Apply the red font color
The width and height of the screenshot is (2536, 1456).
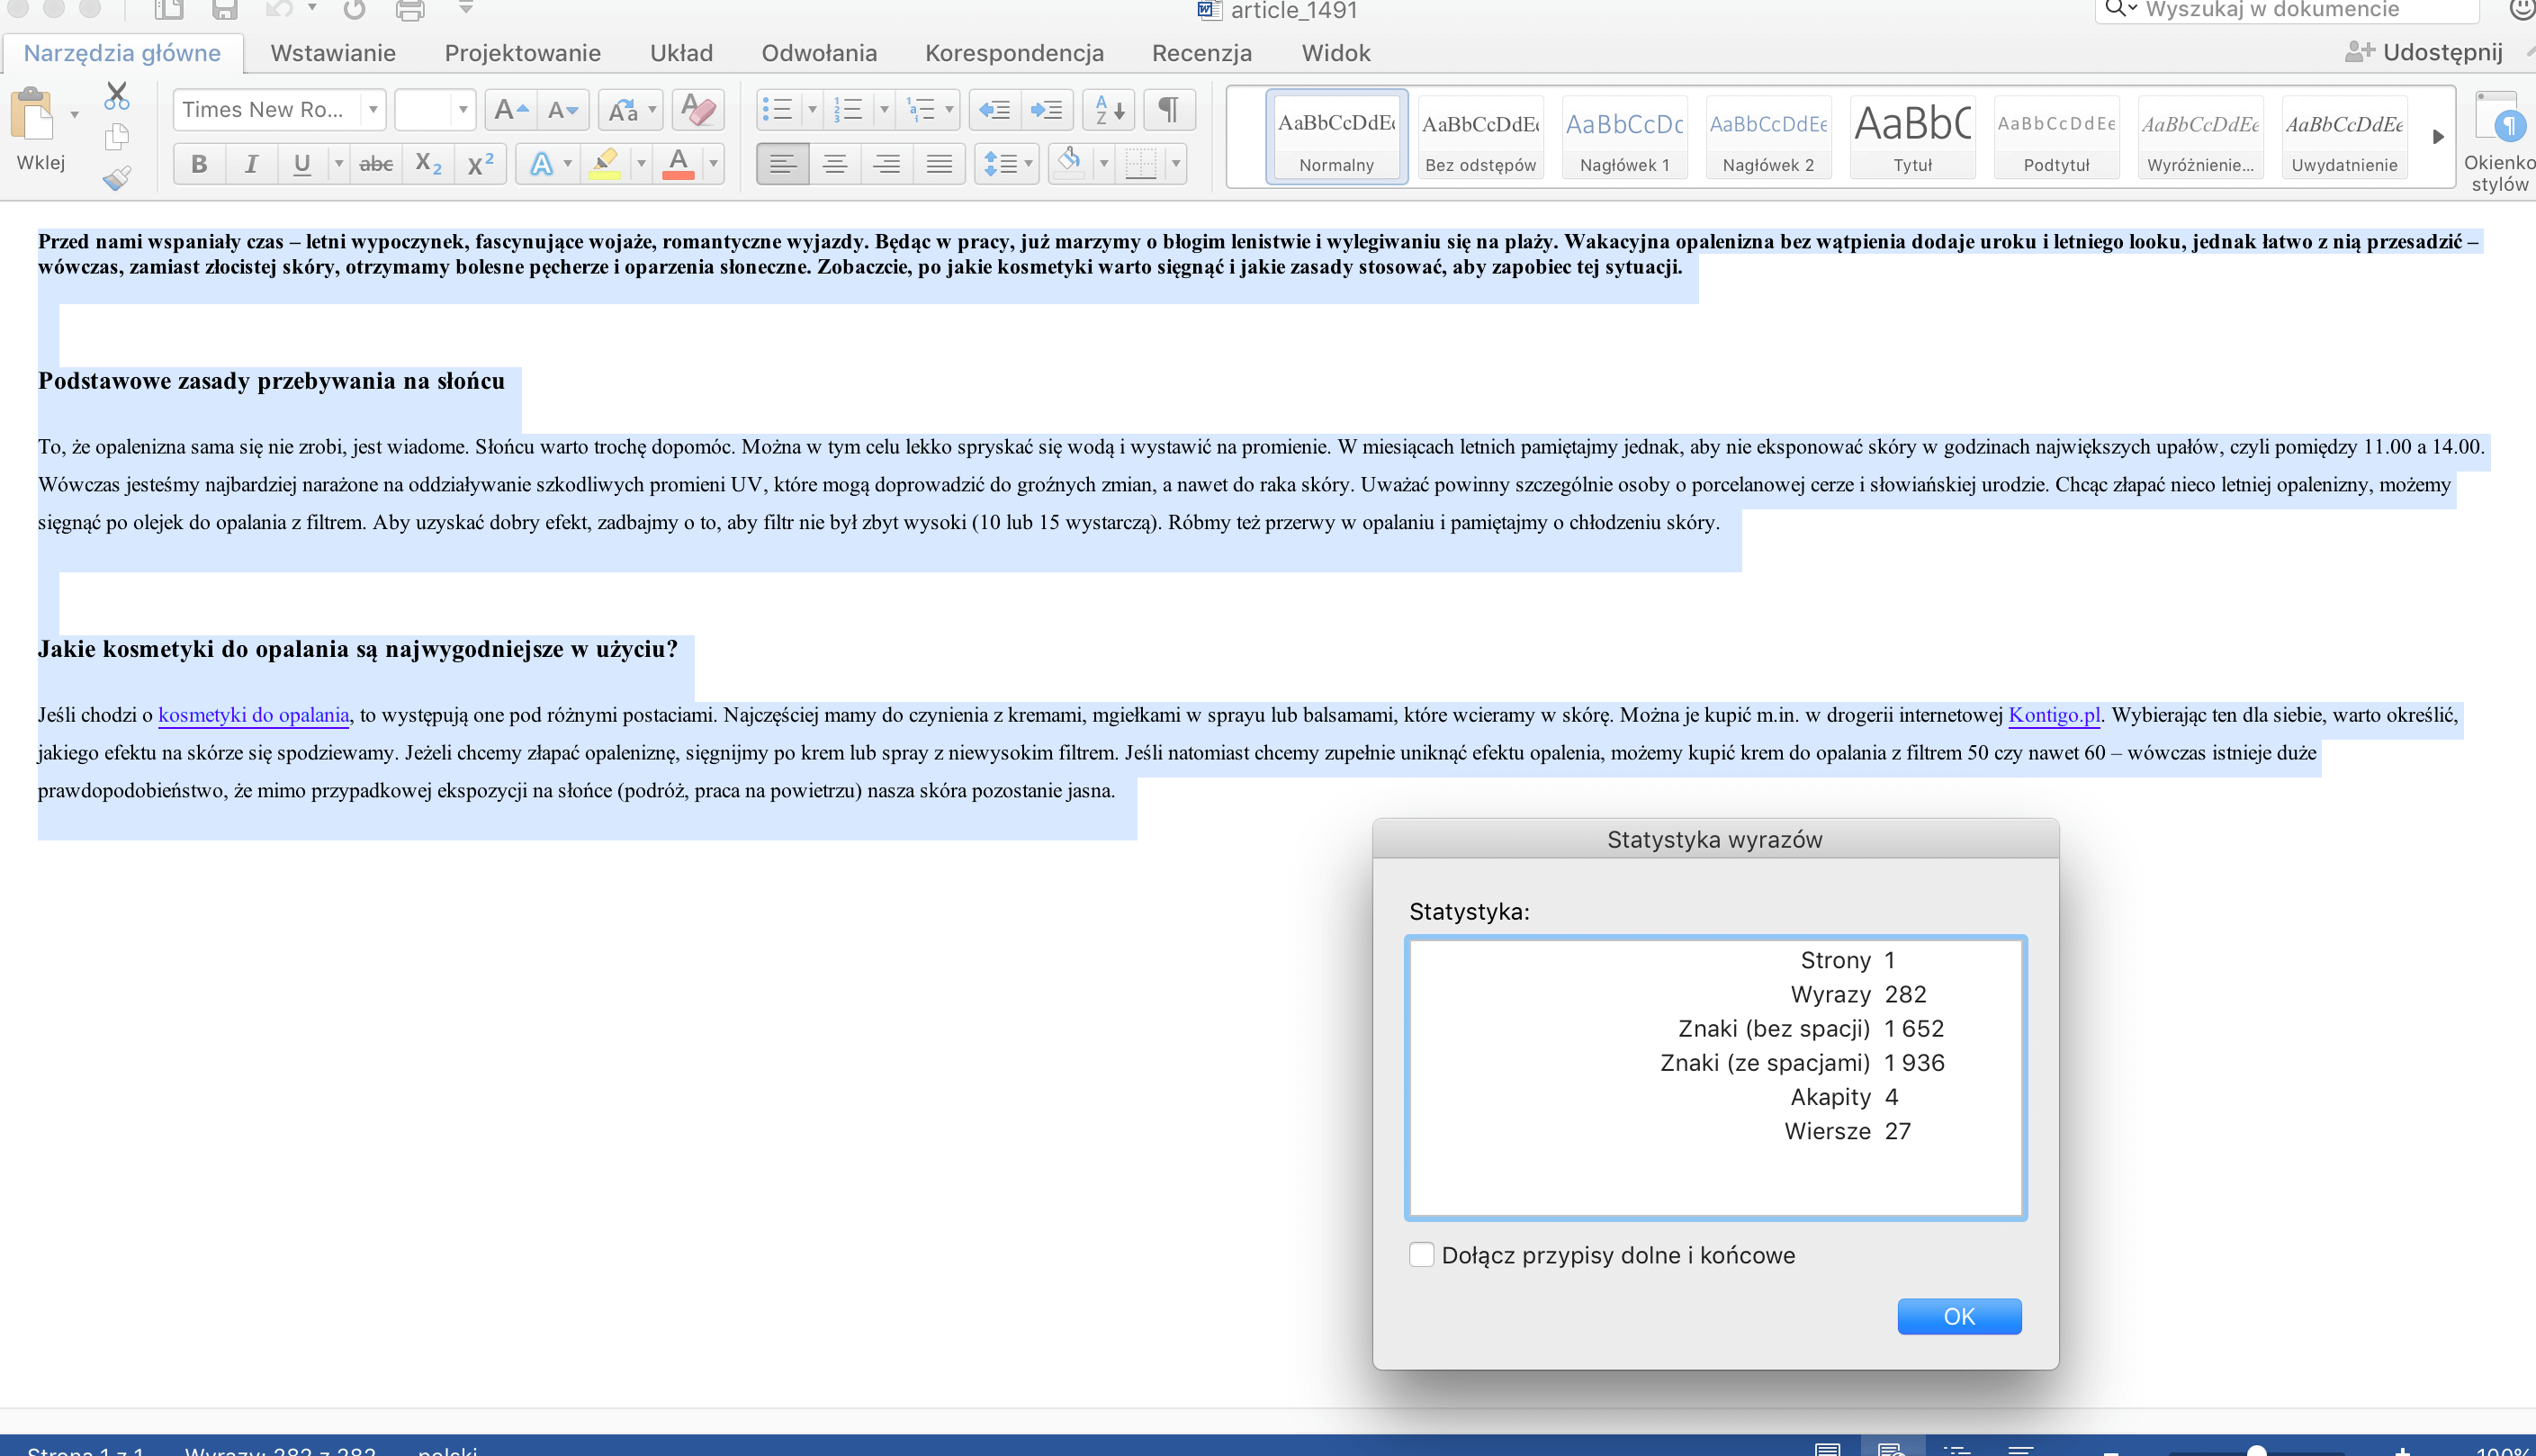click(678, 164)
